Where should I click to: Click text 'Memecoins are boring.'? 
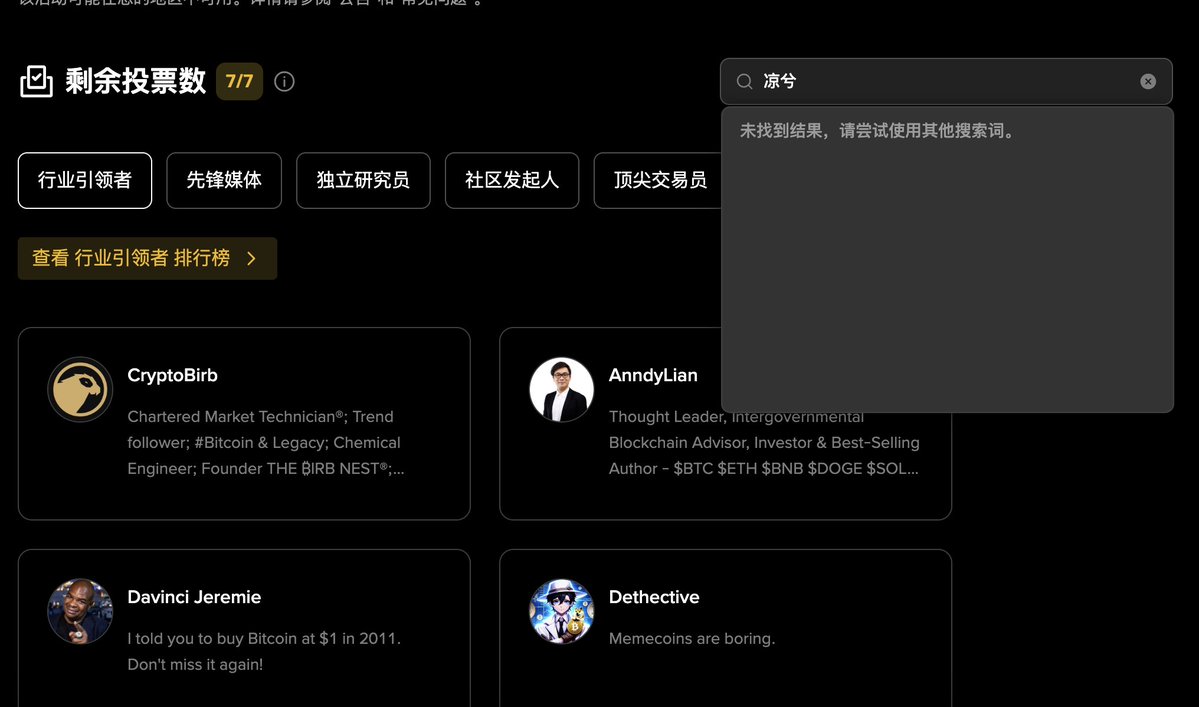(692, 638)
